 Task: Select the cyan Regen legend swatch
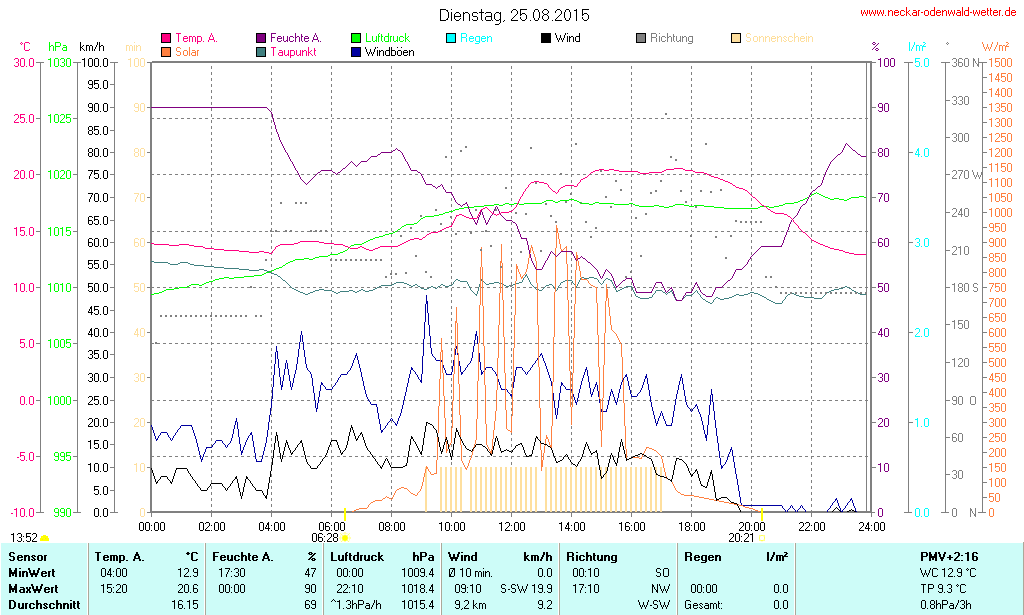click(451, 38)
